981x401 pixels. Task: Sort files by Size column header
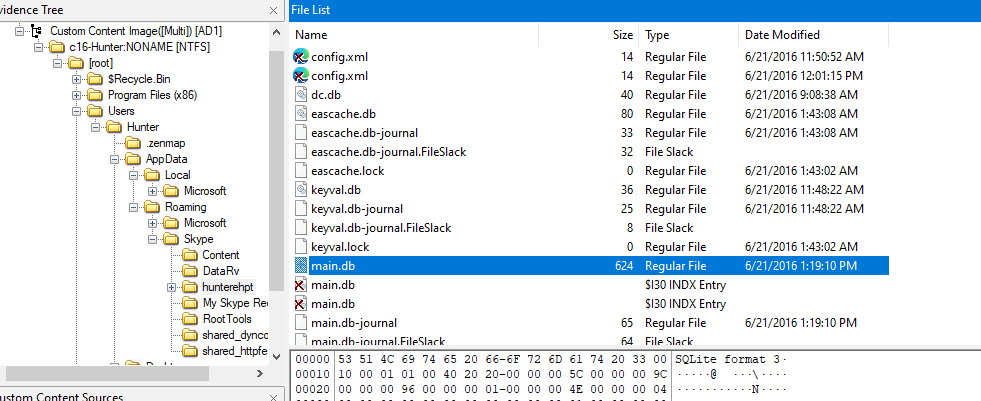(x=622, y=35)
